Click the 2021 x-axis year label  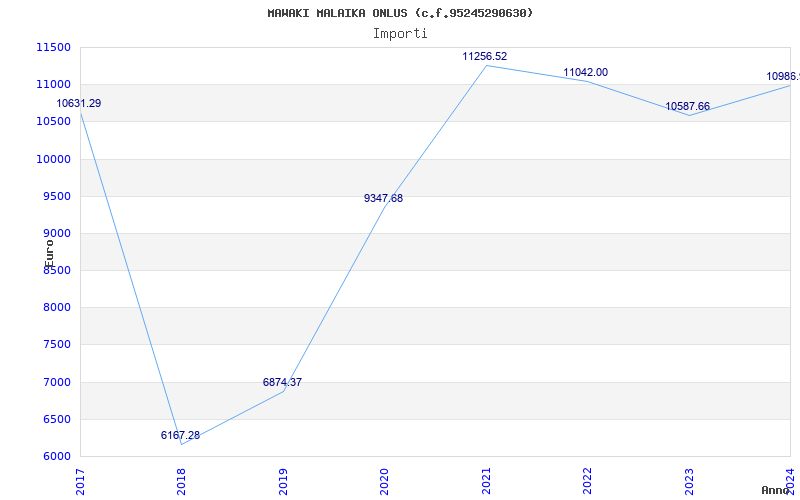pos(486,481)
